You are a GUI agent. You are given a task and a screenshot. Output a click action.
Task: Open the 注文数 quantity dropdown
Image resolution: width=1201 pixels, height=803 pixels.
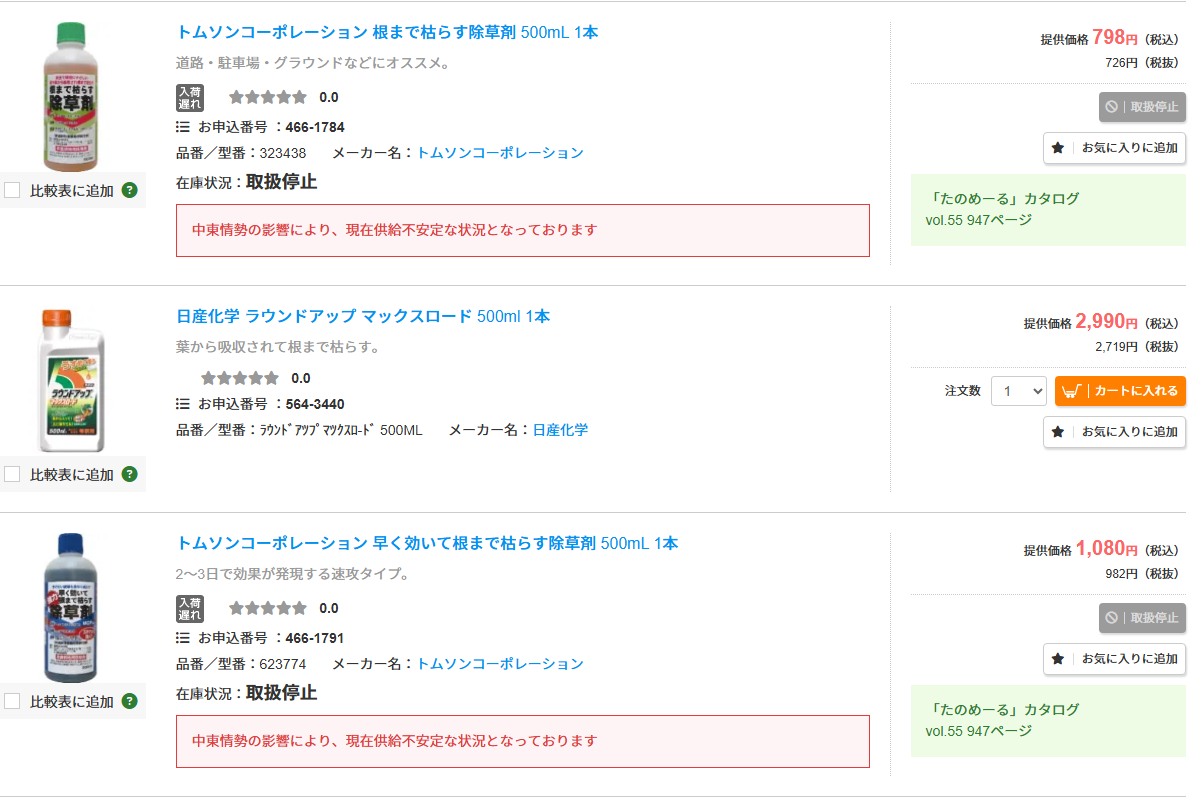tap(1019, 391)
